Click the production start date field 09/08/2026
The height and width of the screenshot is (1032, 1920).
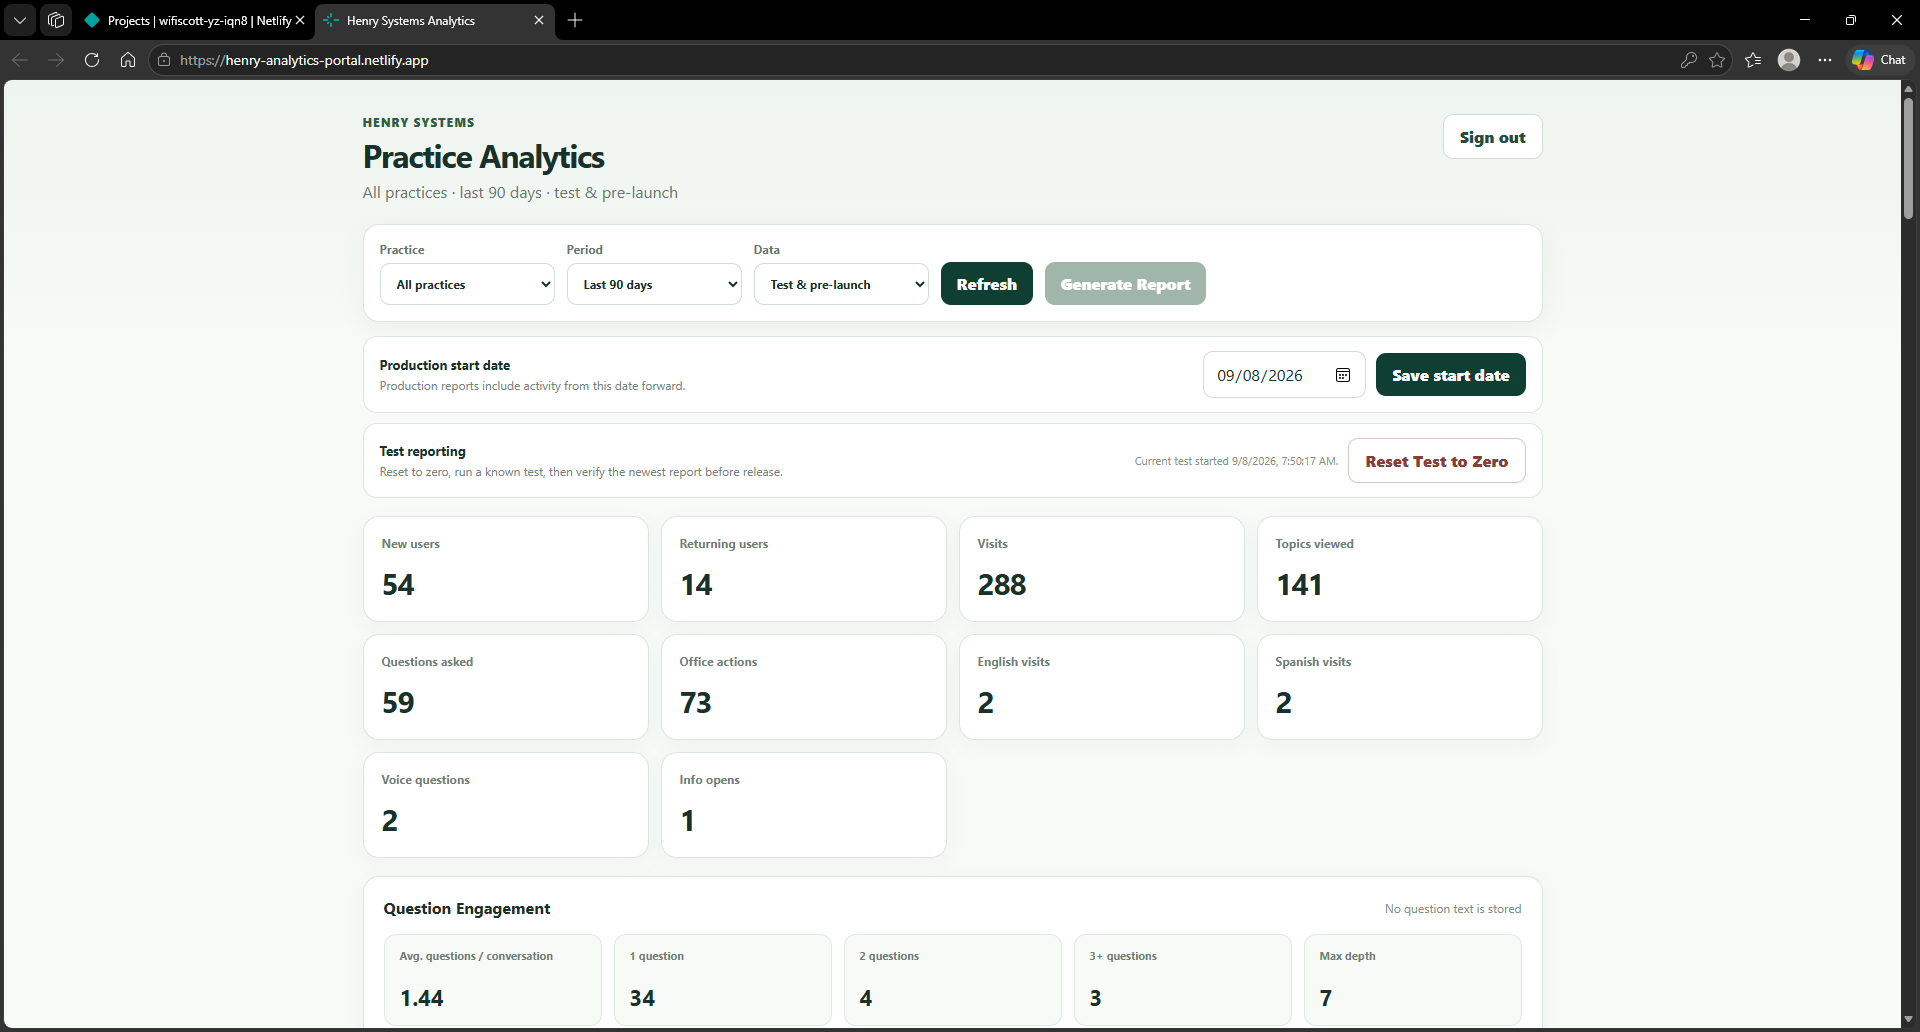point(1284,375)
